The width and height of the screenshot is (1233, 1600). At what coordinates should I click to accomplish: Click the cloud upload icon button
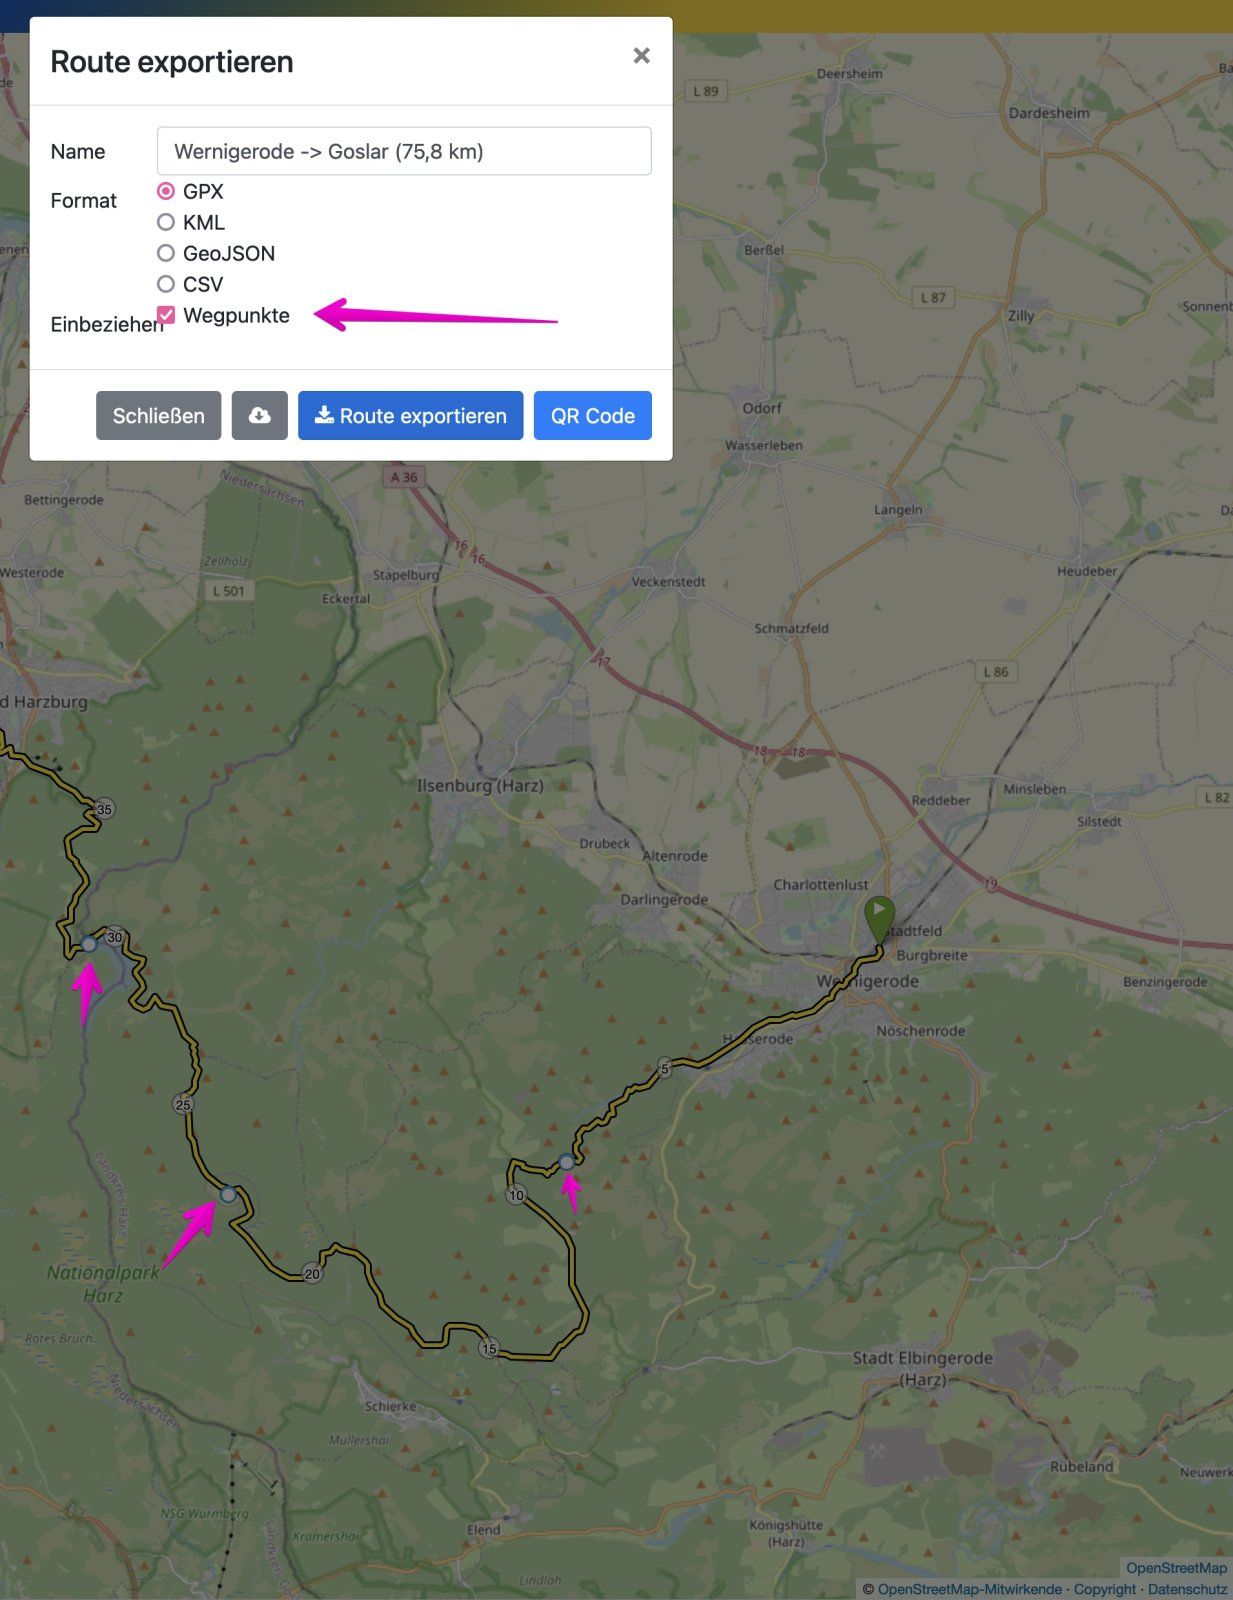(x=259, y=415)
